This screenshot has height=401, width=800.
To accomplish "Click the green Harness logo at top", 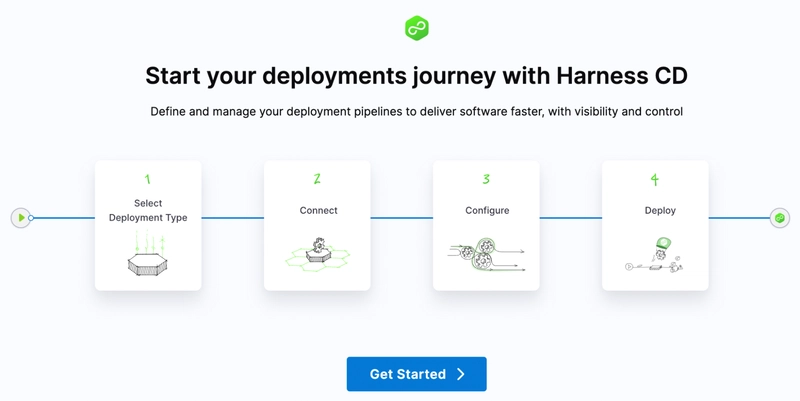I will [x=417, y=28].
